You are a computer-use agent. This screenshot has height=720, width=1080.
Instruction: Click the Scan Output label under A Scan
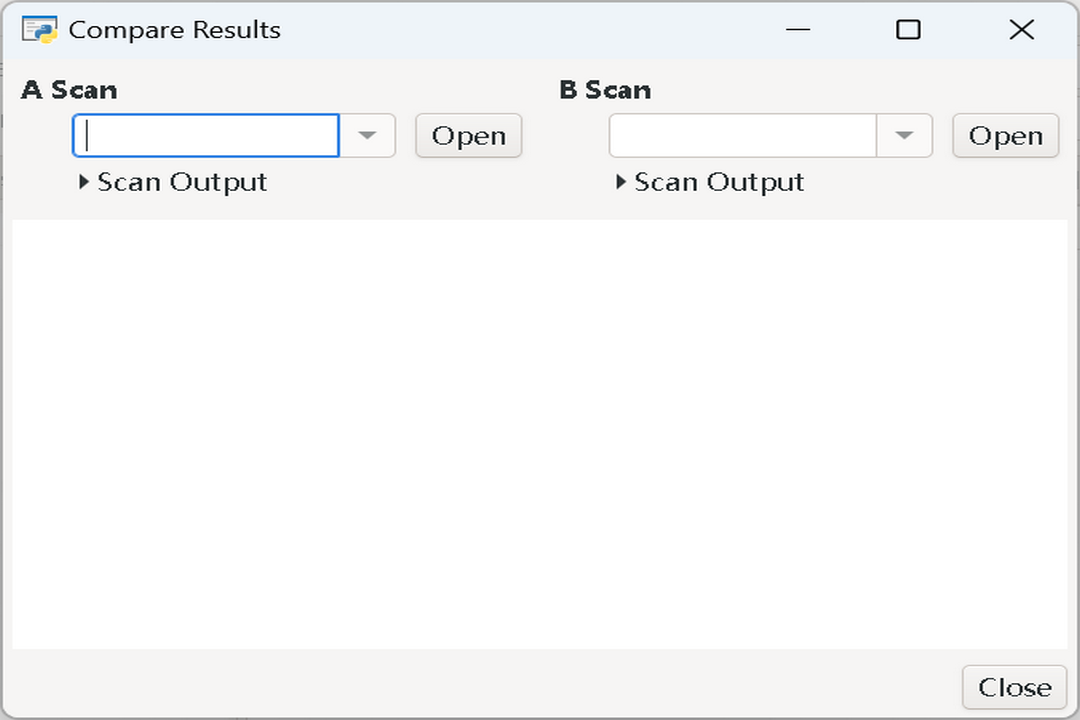pyautogui.click(x=182, y=182)
